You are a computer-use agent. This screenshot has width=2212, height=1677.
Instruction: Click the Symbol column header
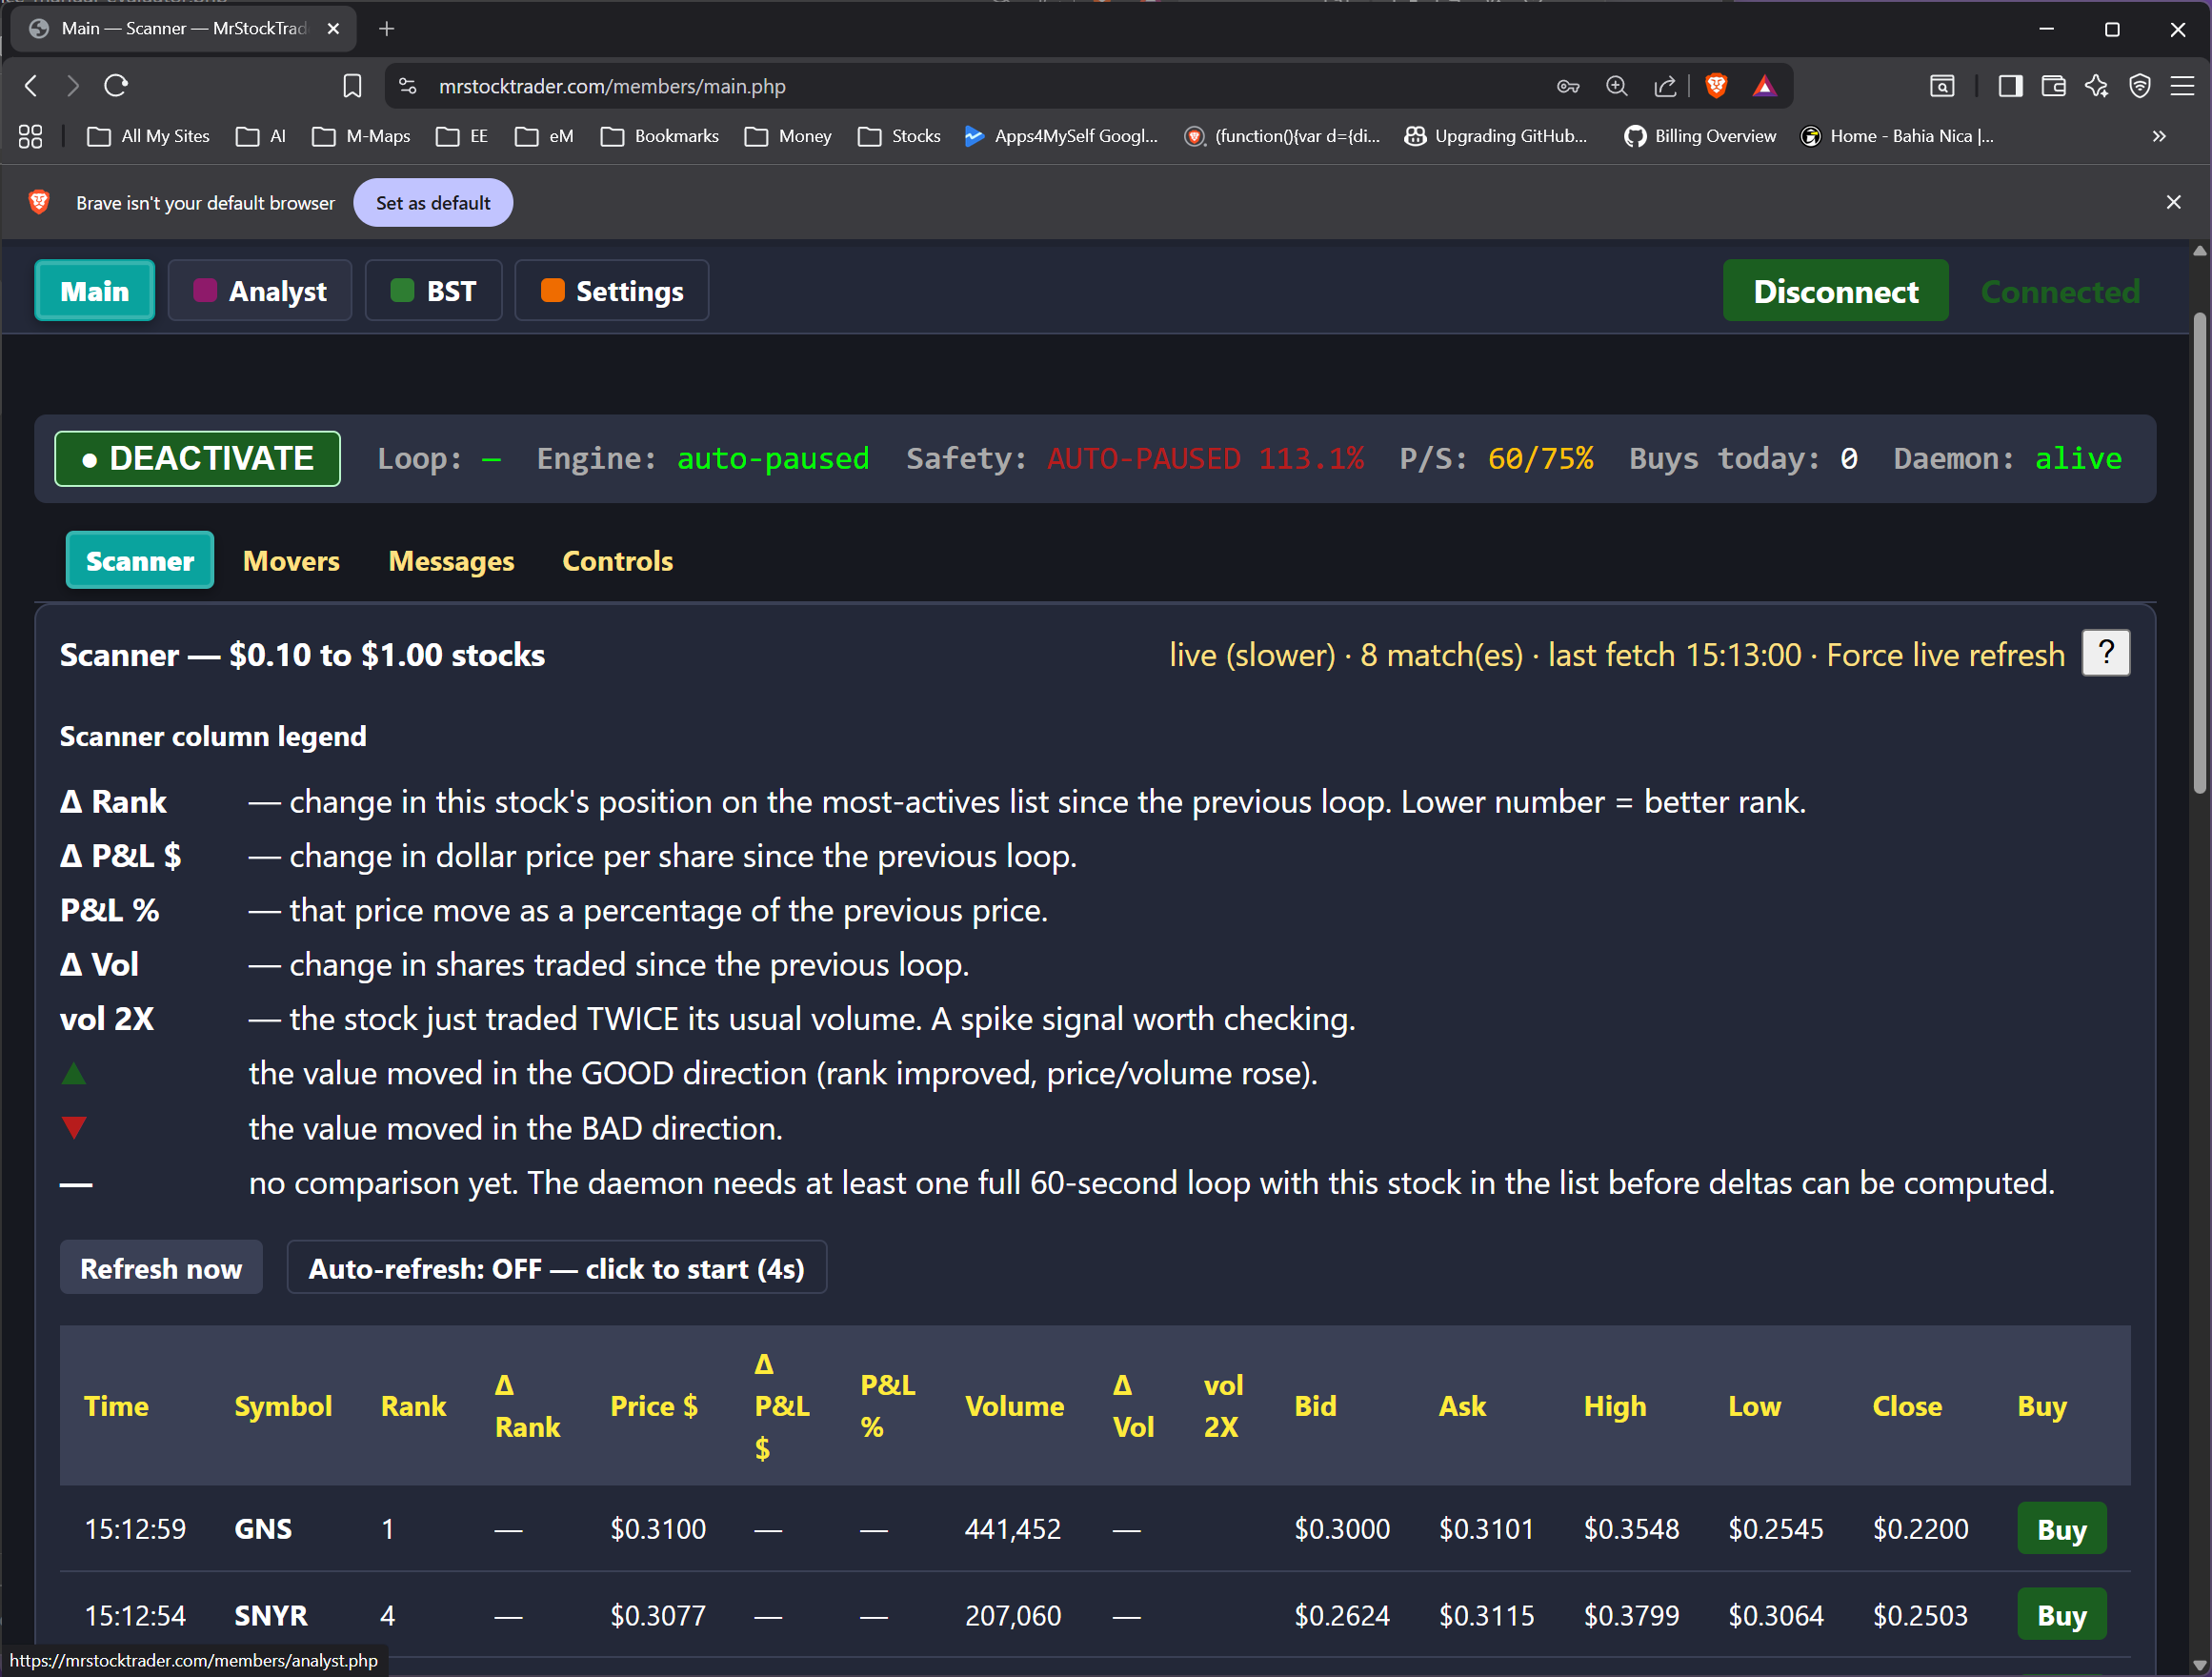coord(283,1407)
